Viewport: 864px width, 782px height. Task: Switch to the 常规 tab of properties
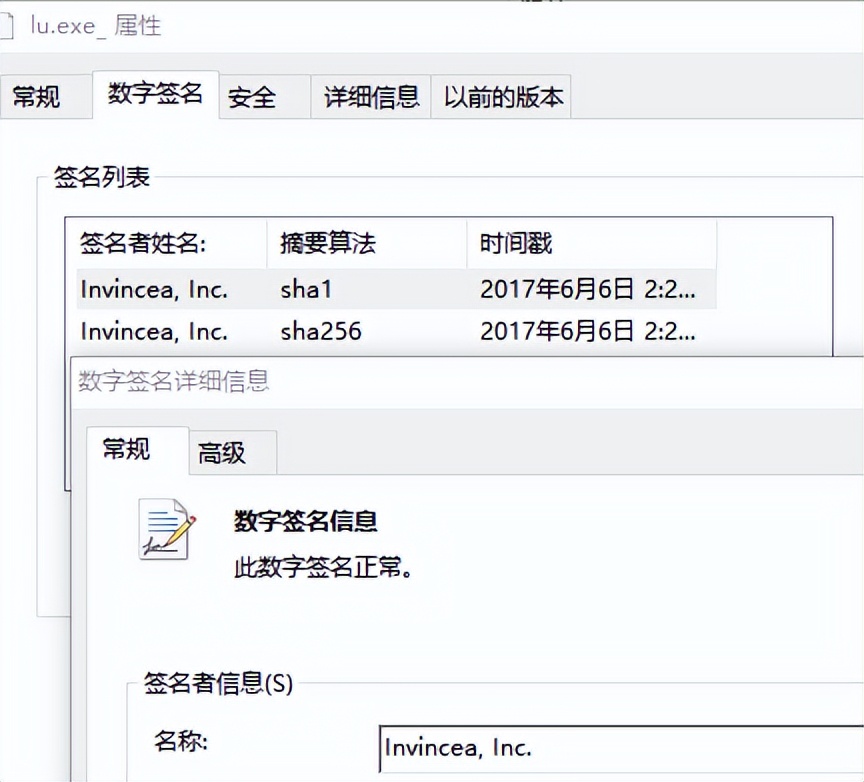pyautogui.click(x=40, y=96)
